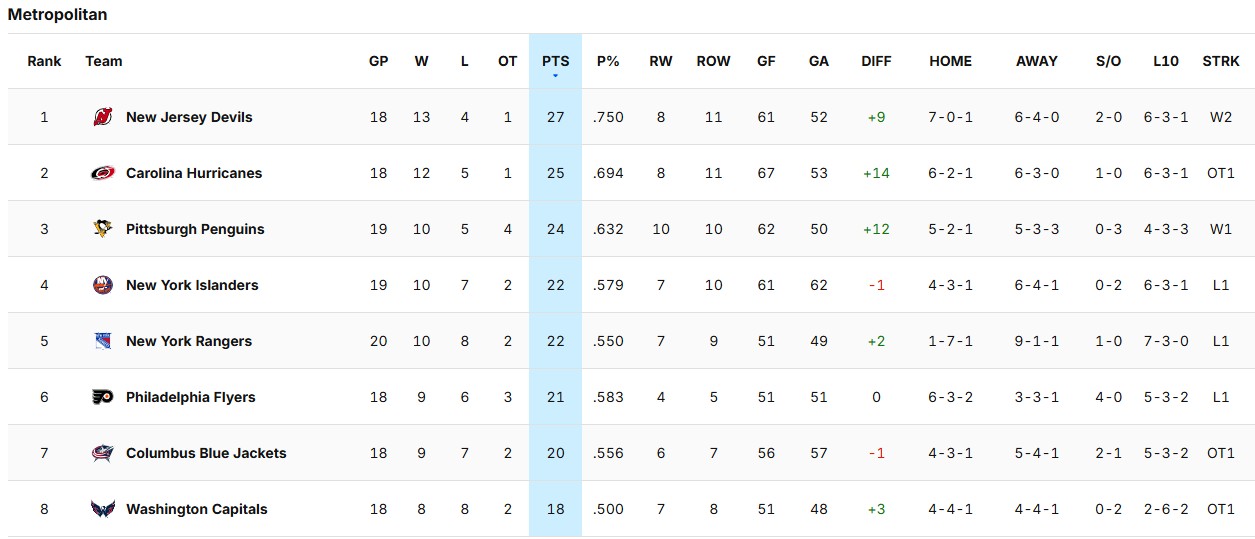This screenshot has height=539, width=1255.
Task: Sort by the STRK column header
Action: click(x=1221, y=61)
